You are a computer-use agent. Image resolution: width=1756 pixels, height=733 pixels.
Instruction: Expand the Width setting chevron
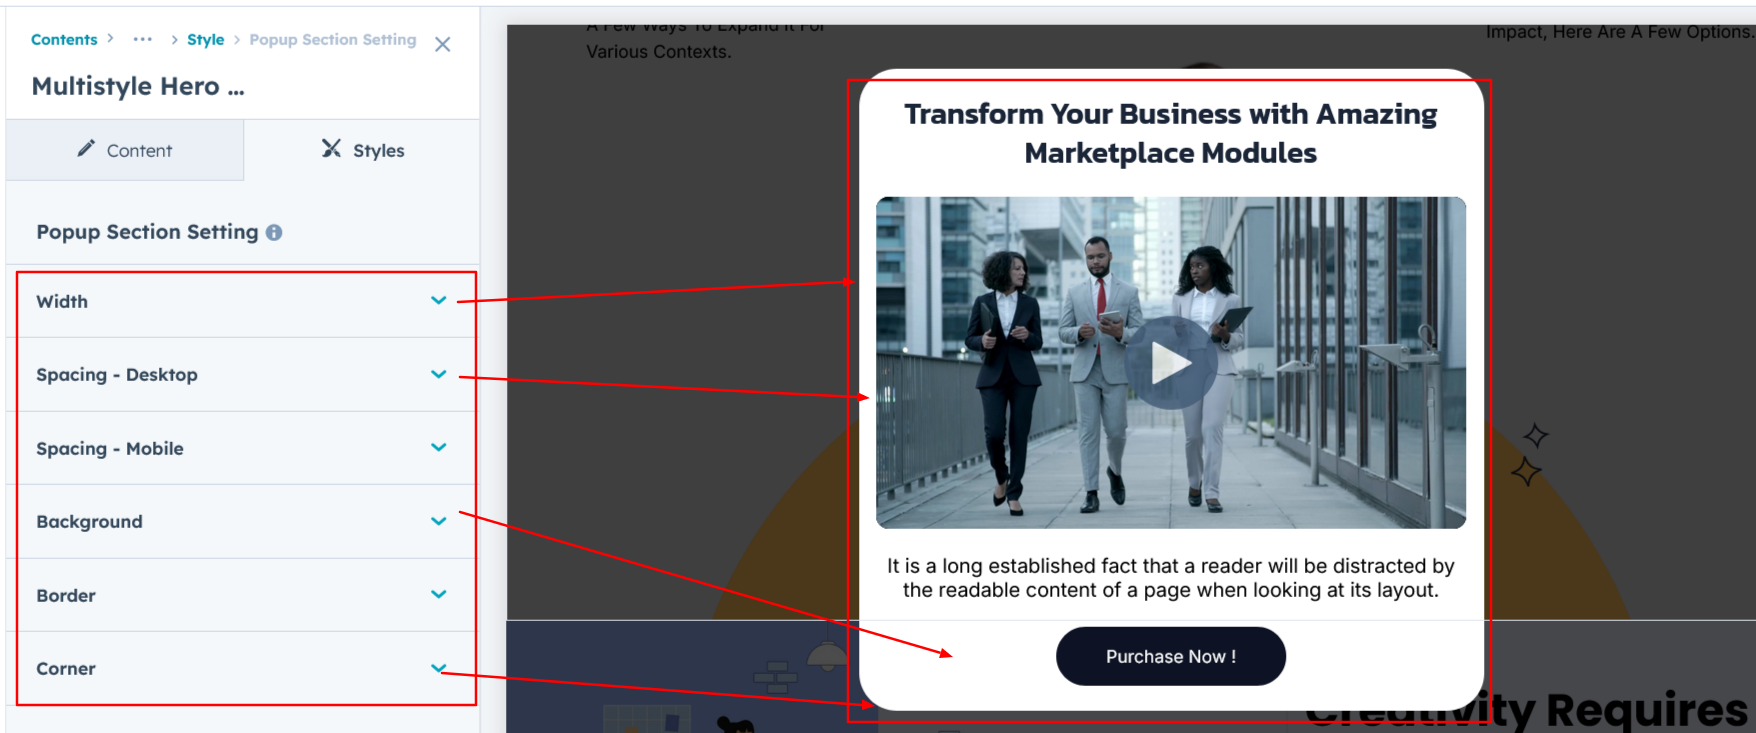click(x=438, y=300)
